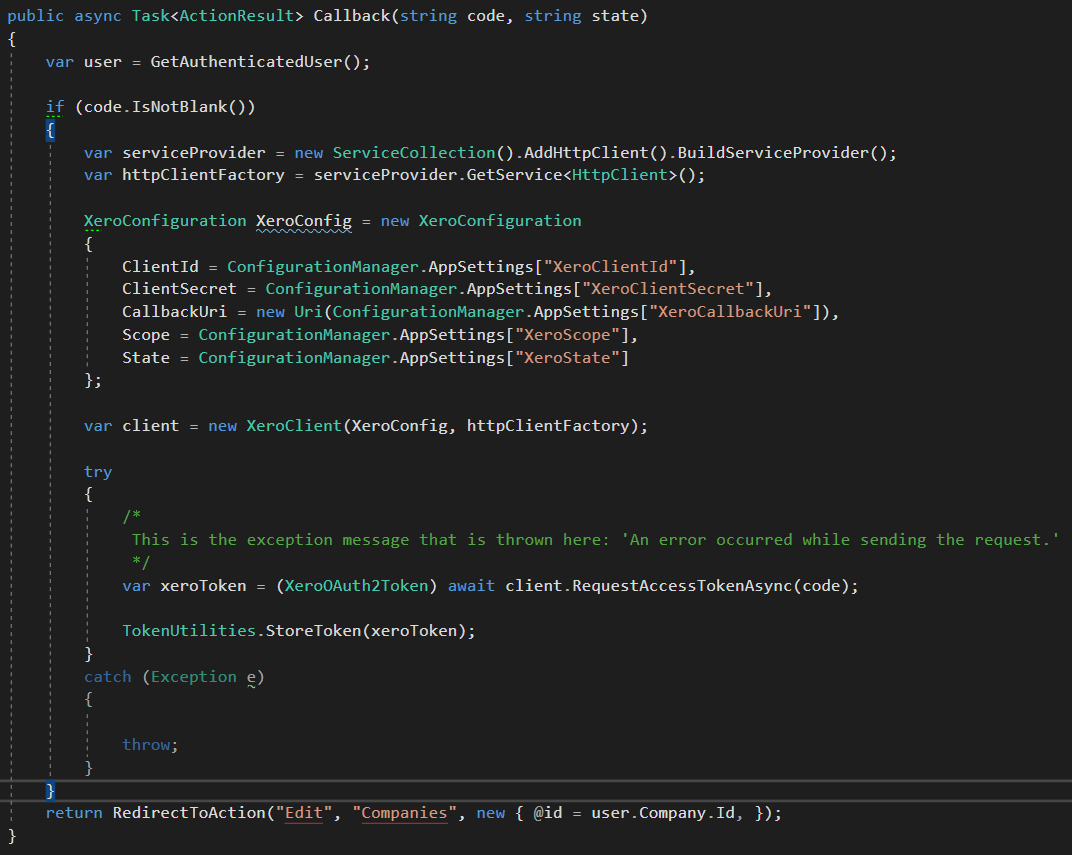Click the highlighted opening brace after the if

click(x=48, y=129)
